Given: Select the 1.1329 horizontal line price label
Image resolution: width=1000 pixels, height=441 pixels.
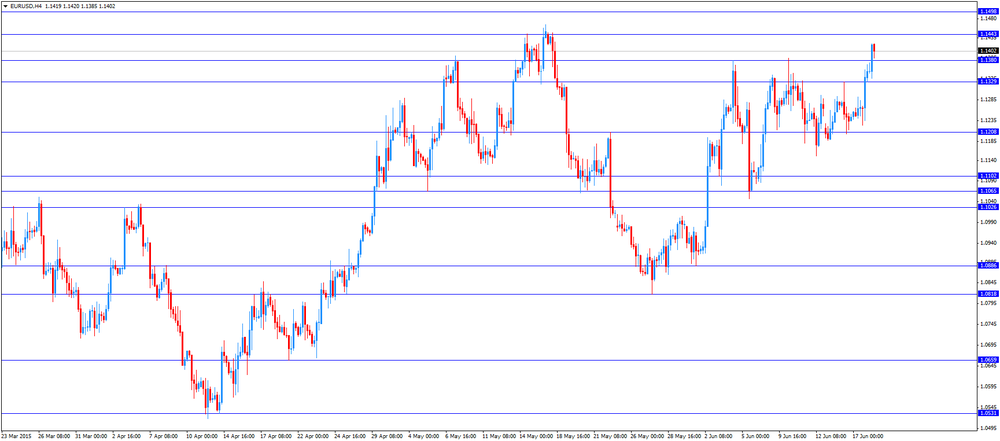Looking at the screenshot, I should (987, 82).
